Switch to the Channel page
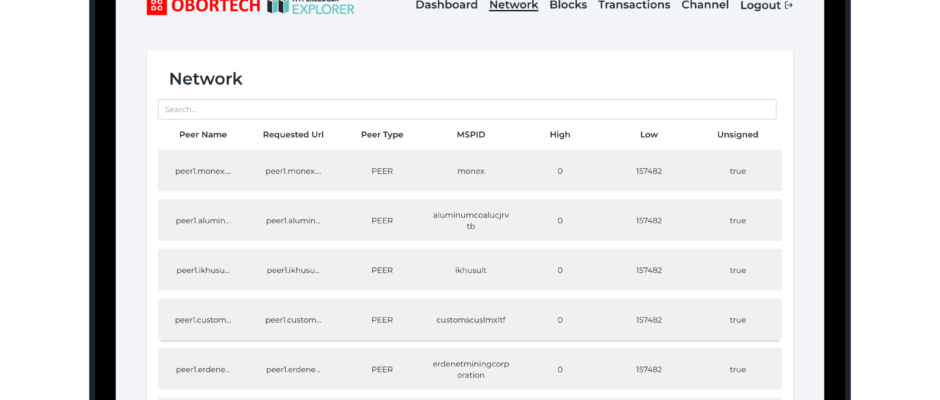The width and height of the screenshot is (940, 400). coord(705,5)
